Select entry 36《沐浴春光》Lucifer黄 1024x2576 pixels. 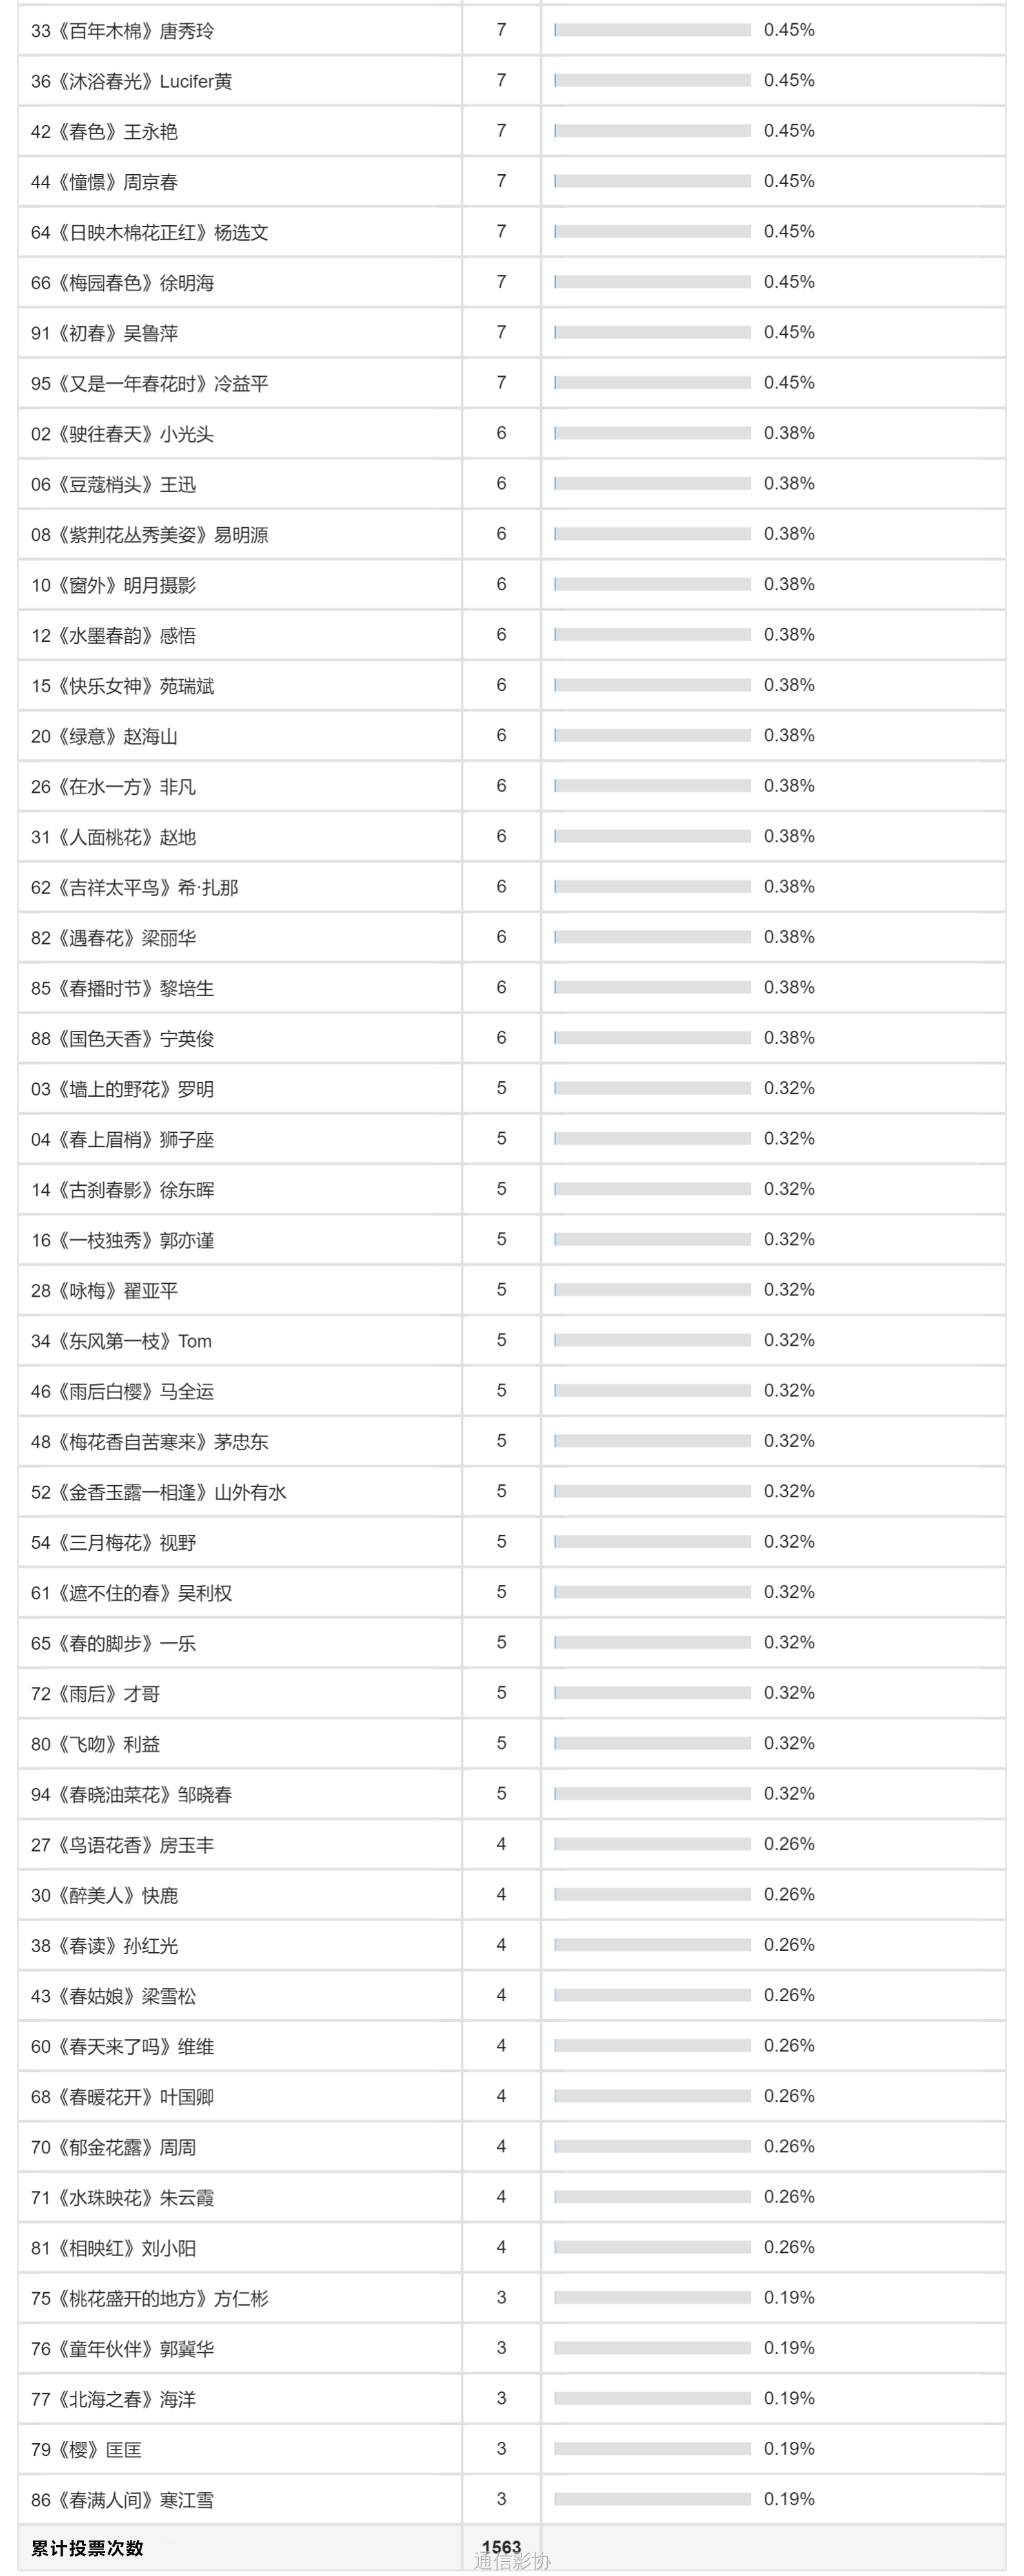click(131, 81)
